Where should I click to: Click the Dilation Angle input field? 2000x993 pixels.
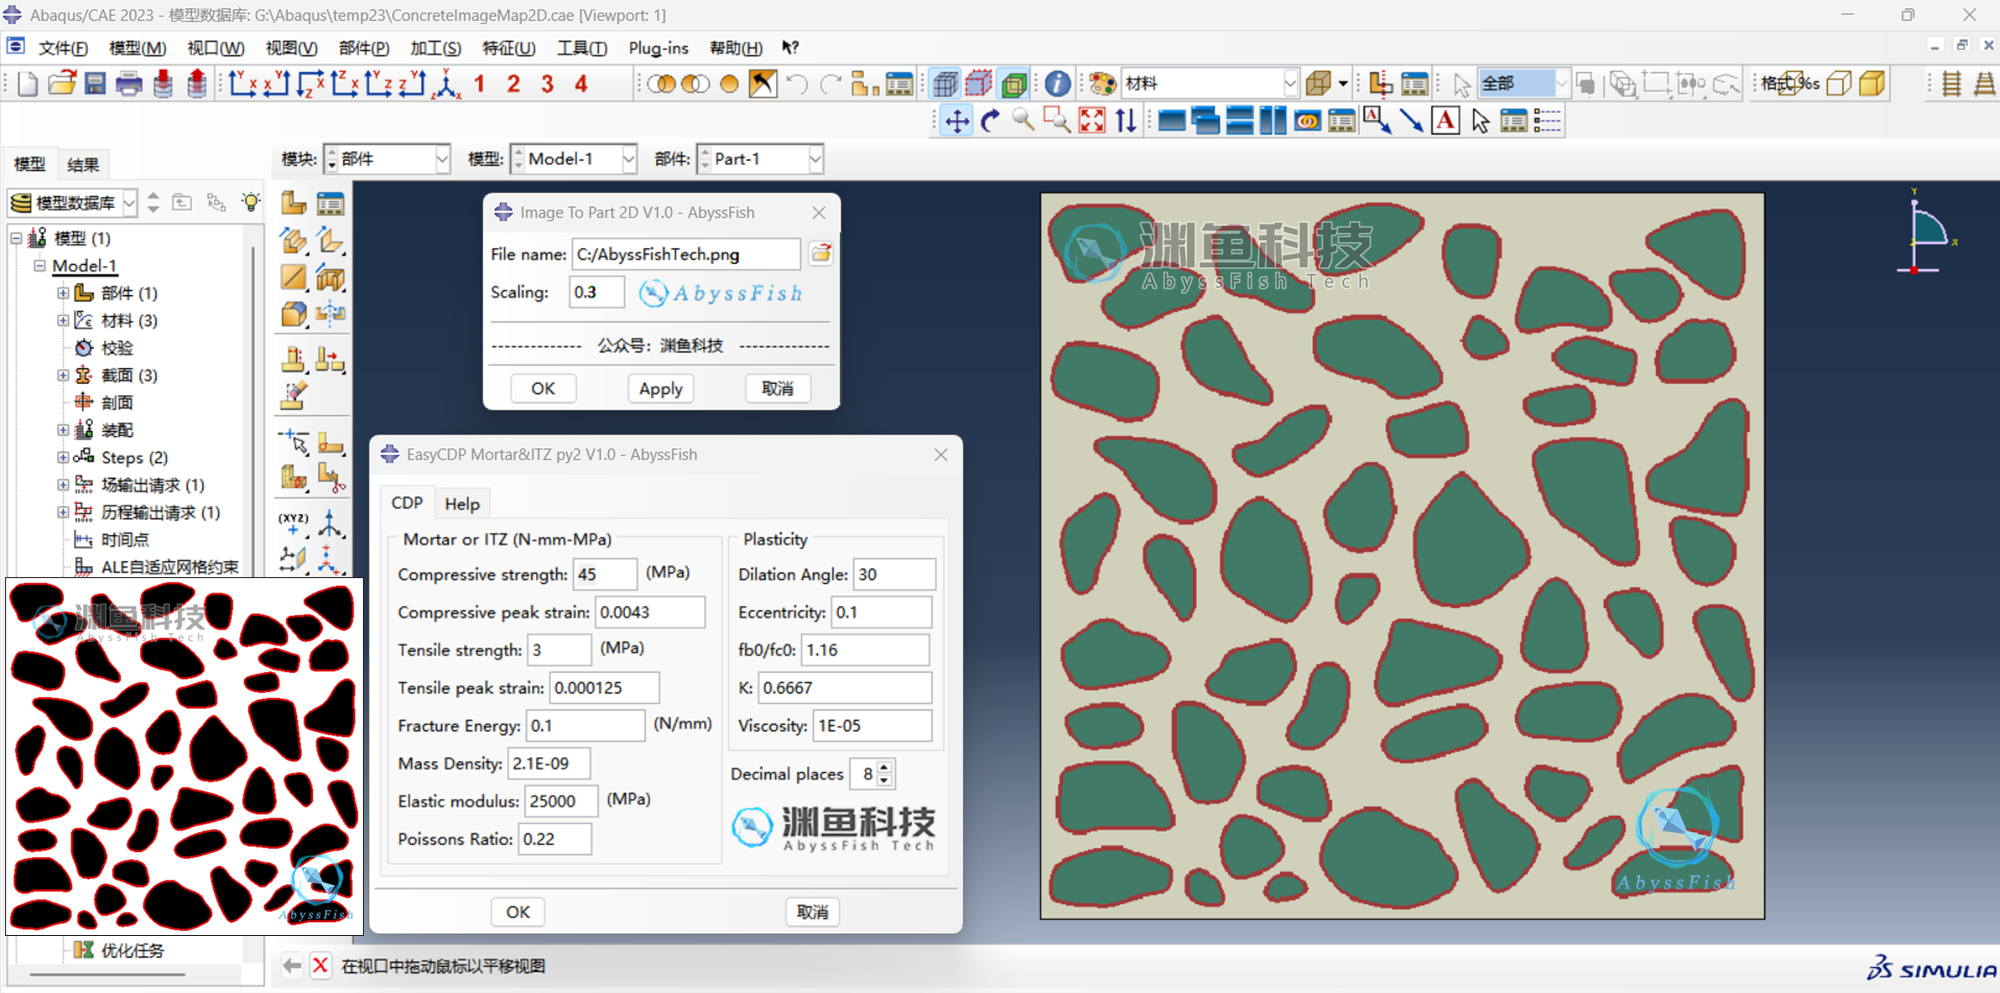pyautogui.click(x=895, y=575)
